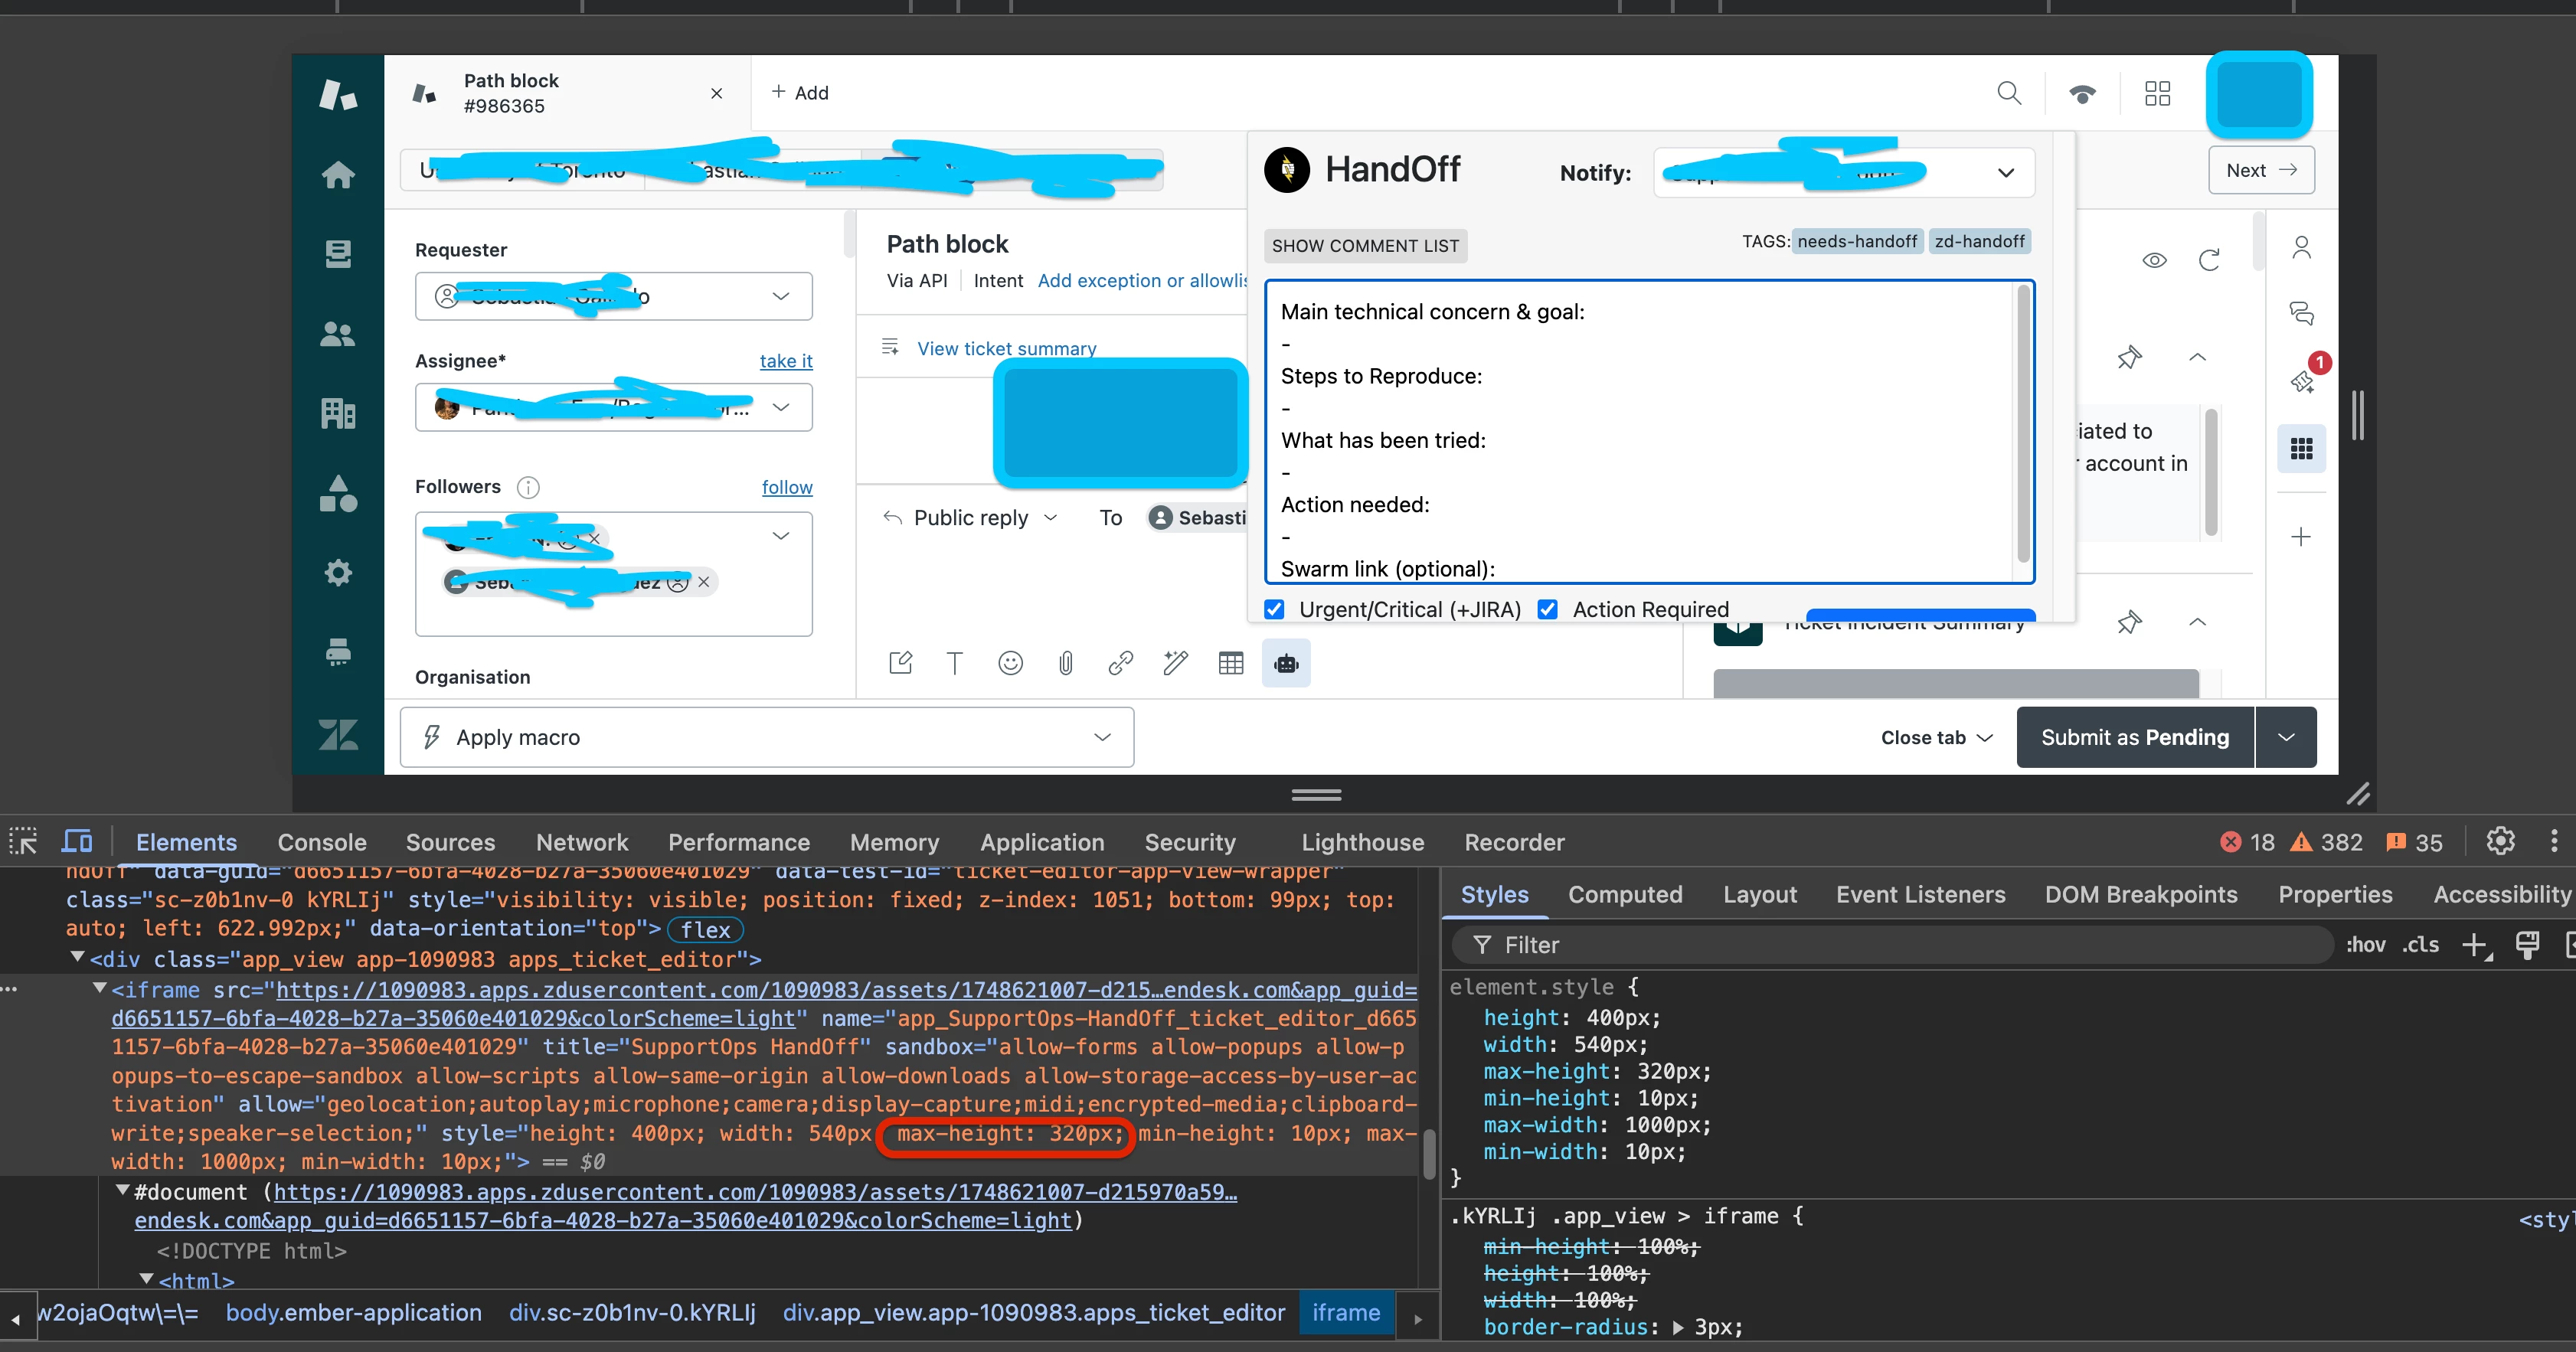The width and height of the screenshot is (2576, 1352).
Task: Open the Admin gear in left sidebar
Action: click(x=338, y=573)
